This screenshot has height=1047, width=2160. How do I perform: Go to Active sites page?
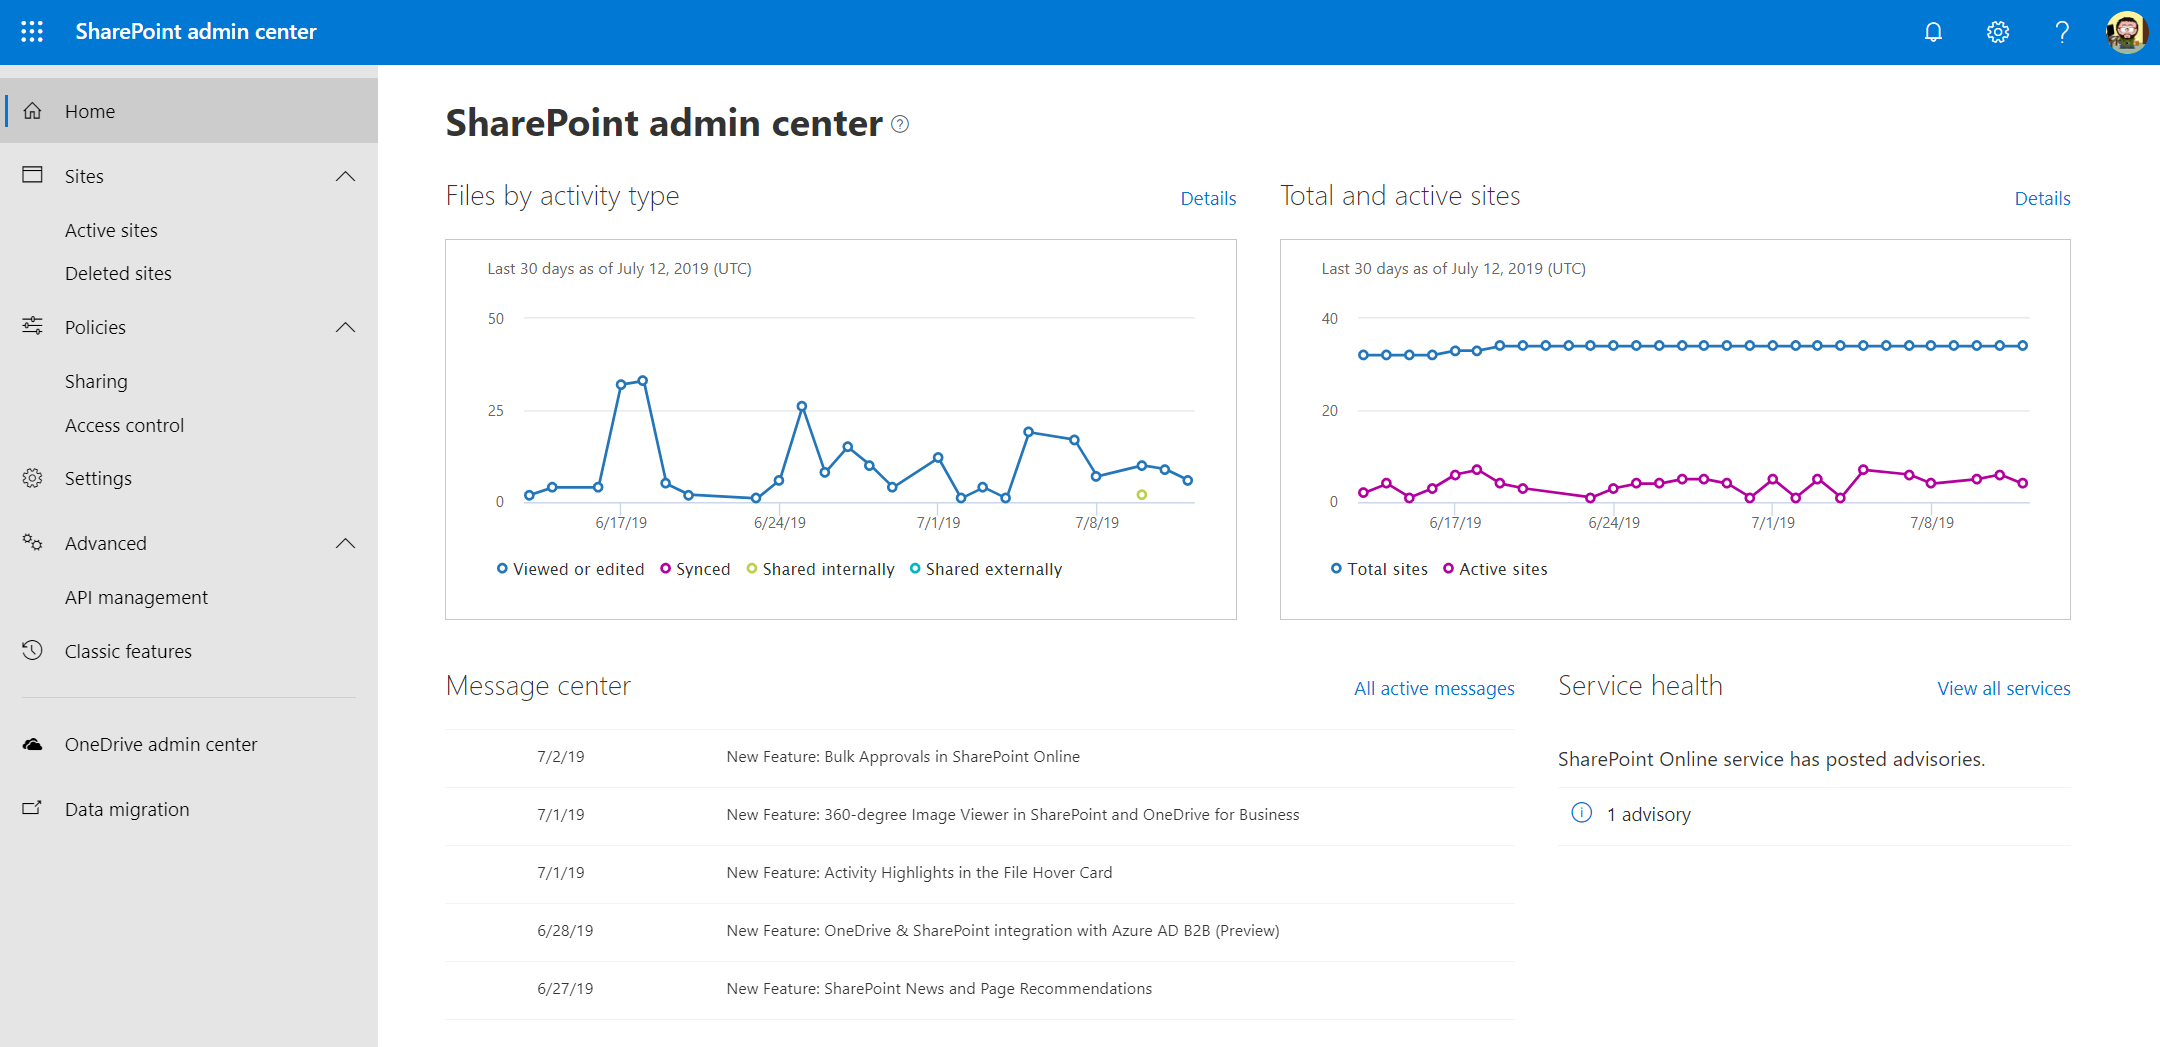tap(111, 230)
